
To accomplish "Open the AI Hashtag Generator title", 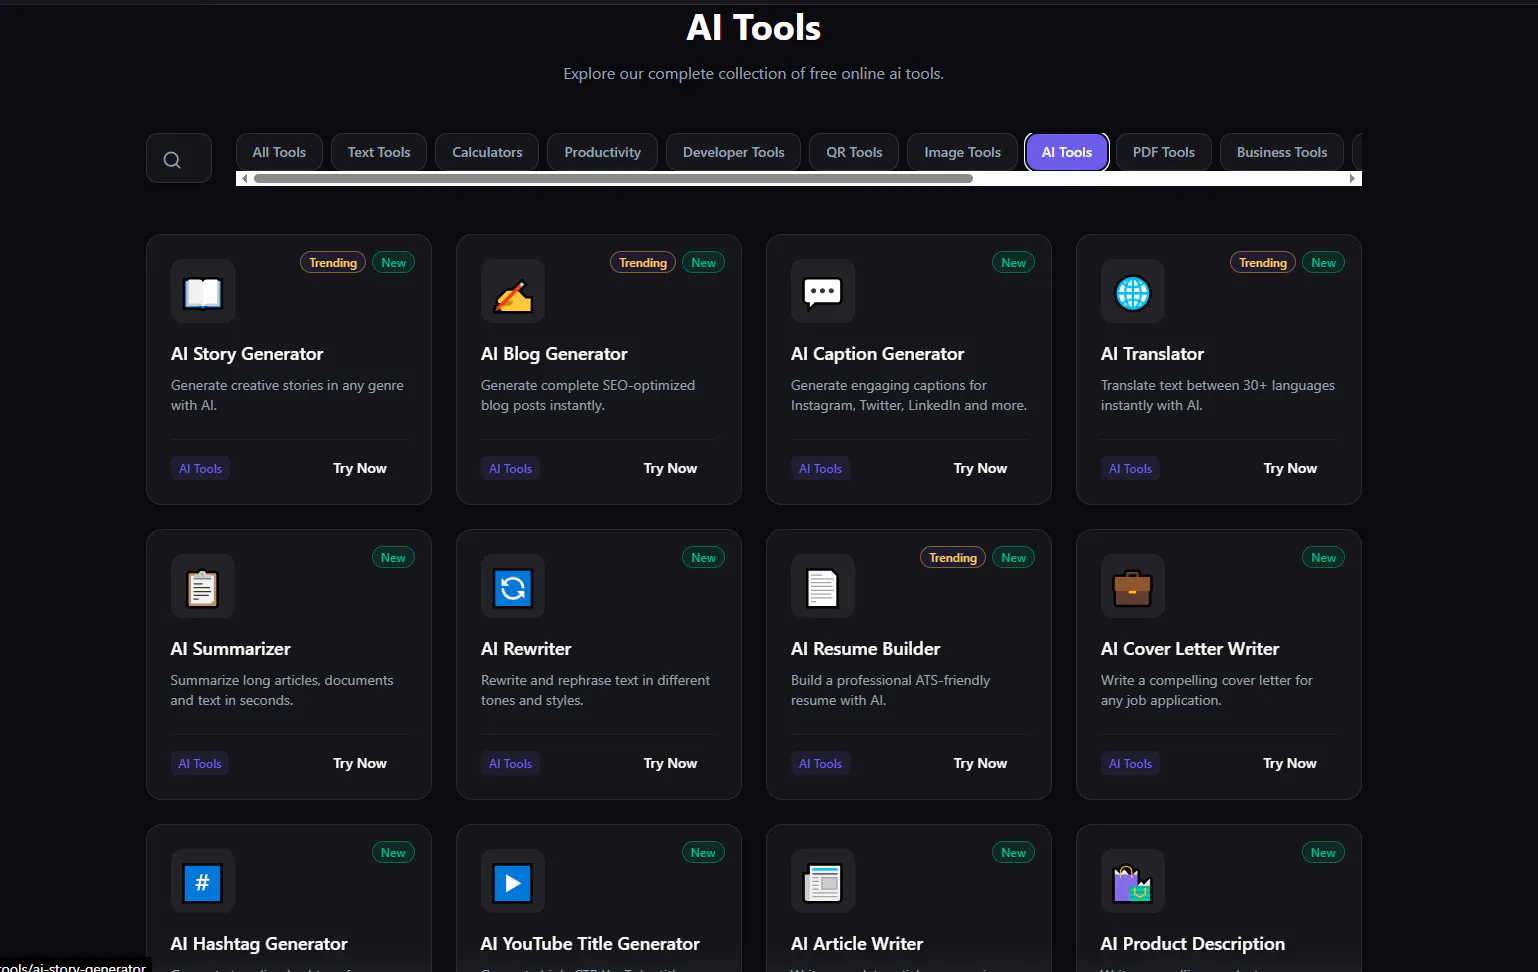I will click(x=259, y=944).
